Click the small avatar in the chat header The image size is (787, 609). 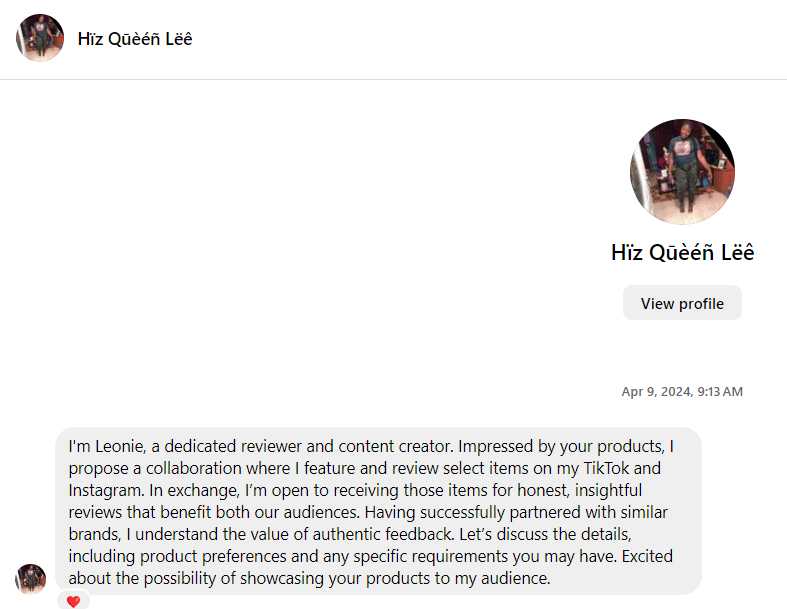pos(40,38)
